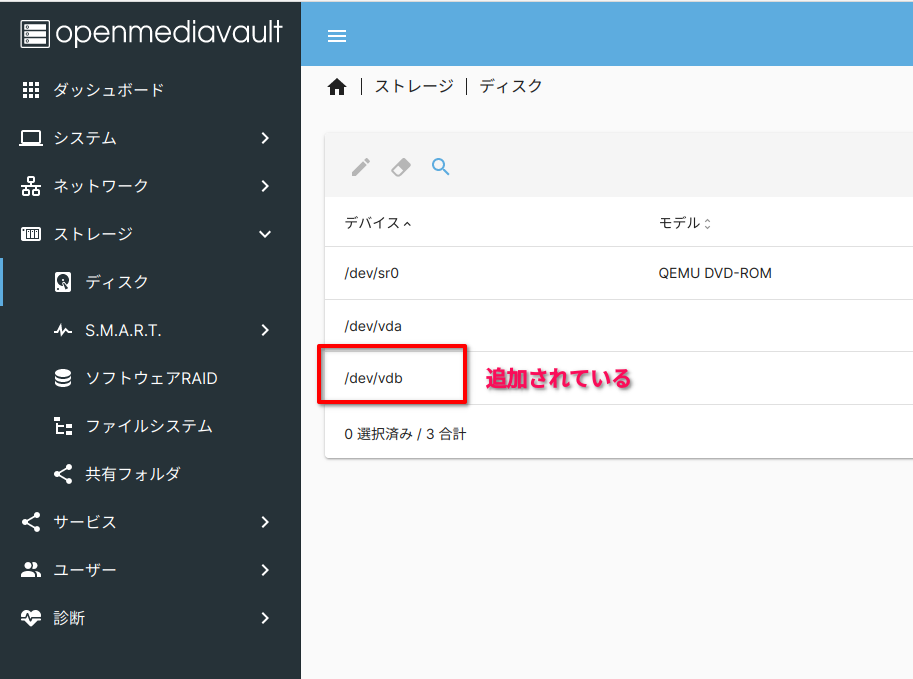
Task: Click the ソフトウェアRAID database icon
Action: [x=63, y=378]
